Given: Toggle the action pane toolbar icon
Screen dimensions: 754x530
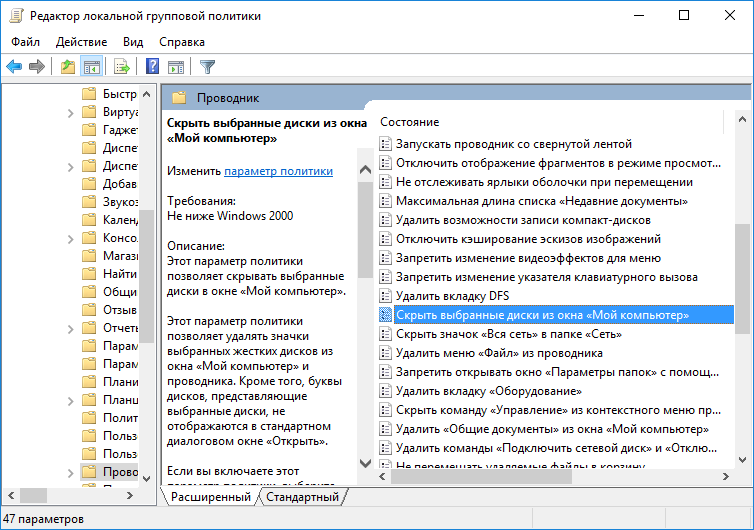Looking at the screenshot, I should (x=176, y=67).
